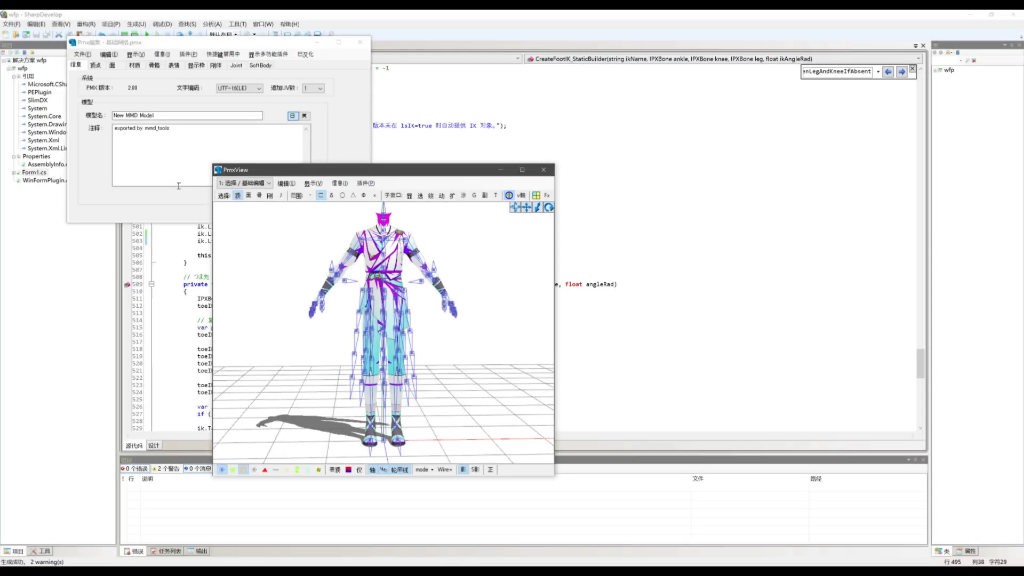Screen dimensions: 1024x576
Task: Click the breakpoint marker at line 509
Action: 127,285
